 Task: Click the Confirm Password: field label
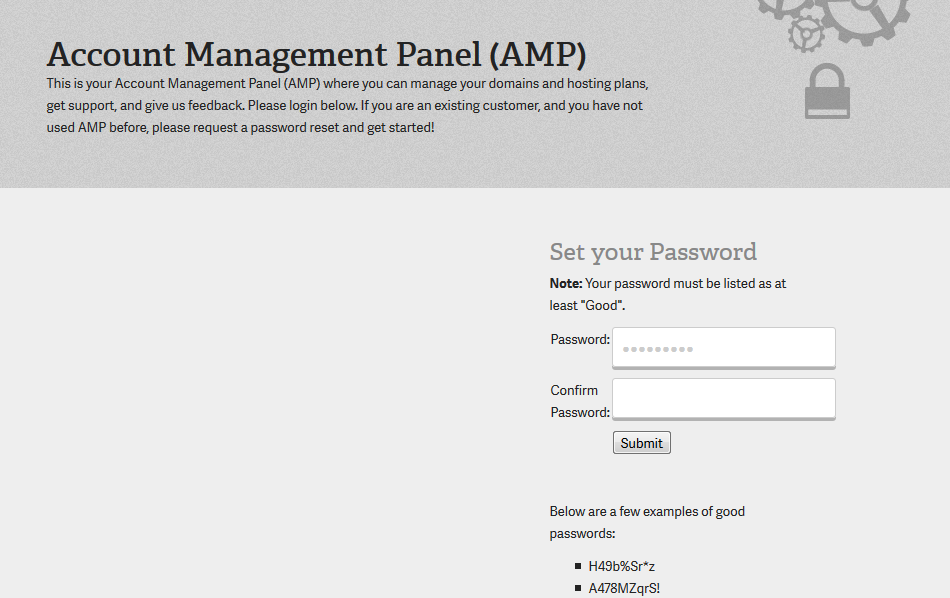pos(579,401)
